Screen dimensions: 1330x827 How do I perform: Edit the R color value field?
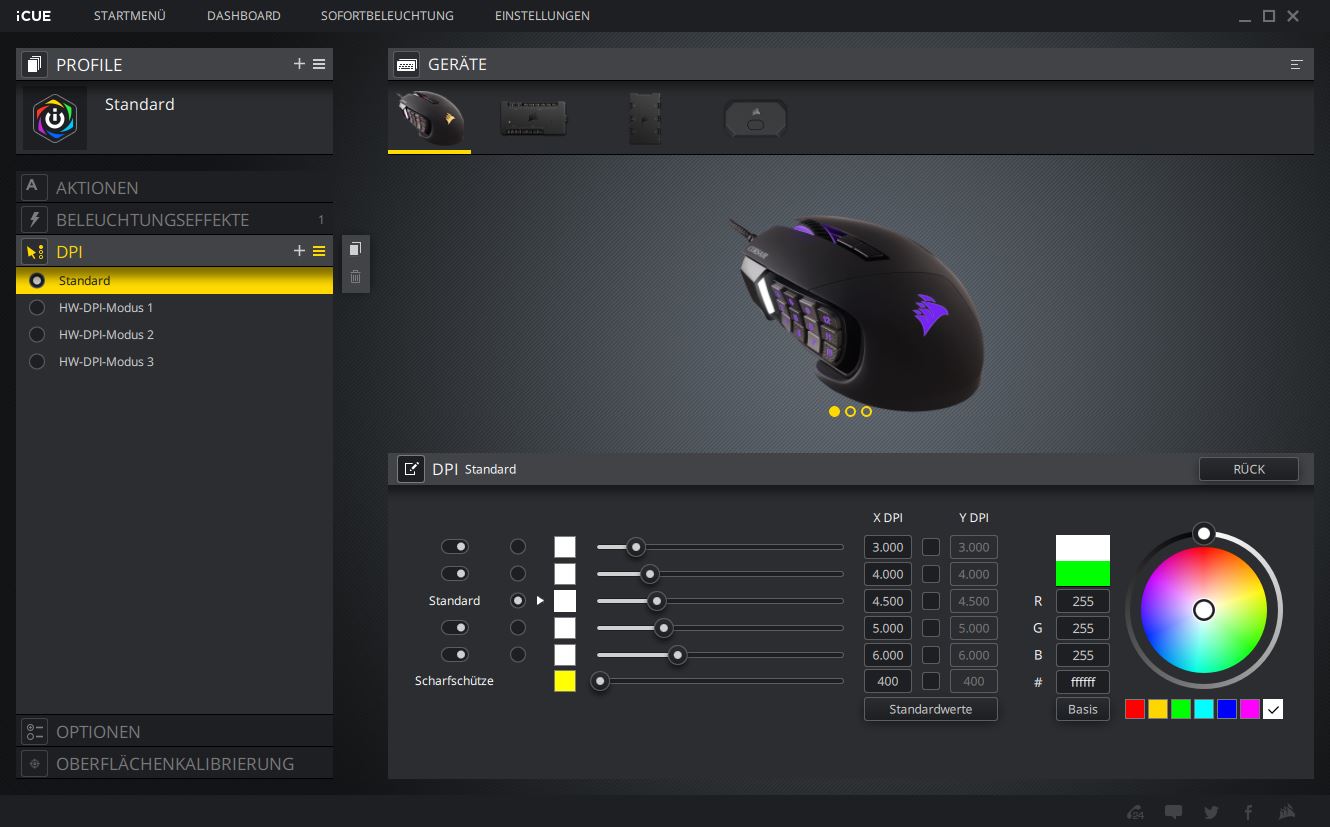click(x=1083, y=601)
